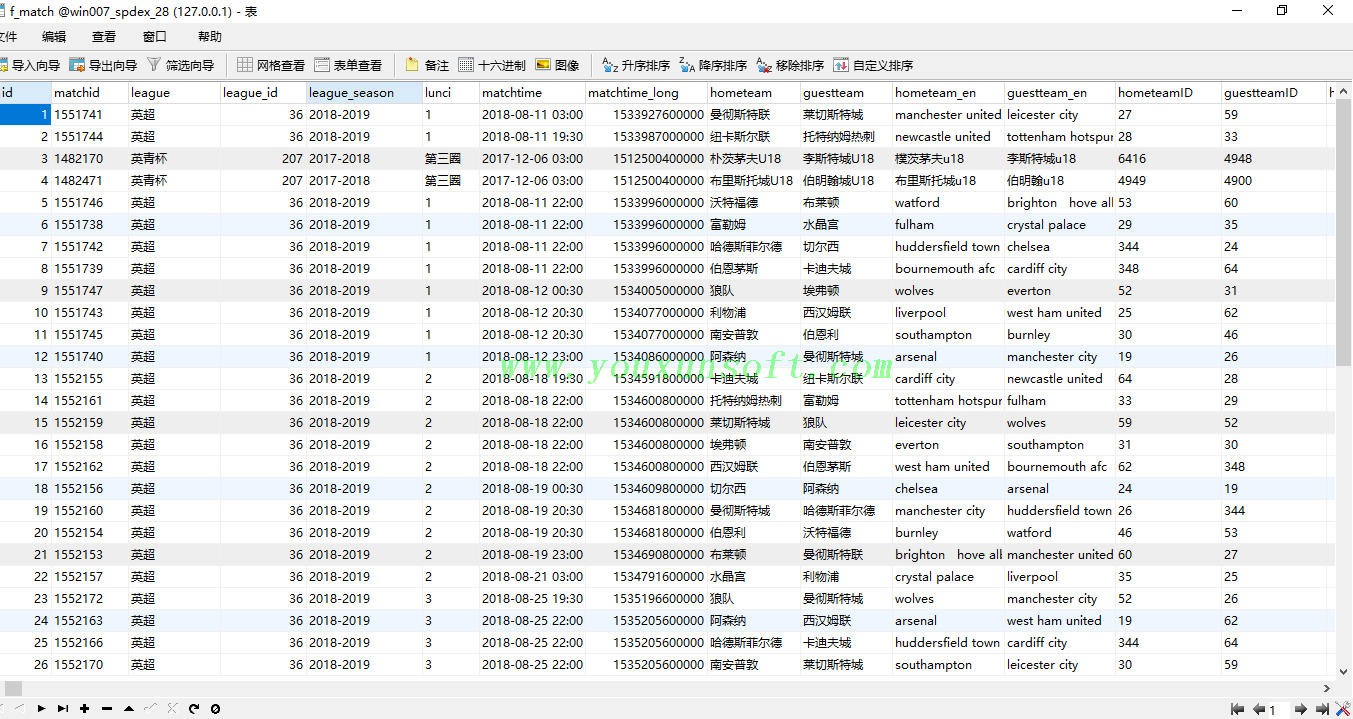Select the matchtime cell 2018-08-21 03:00

(532, 576)
